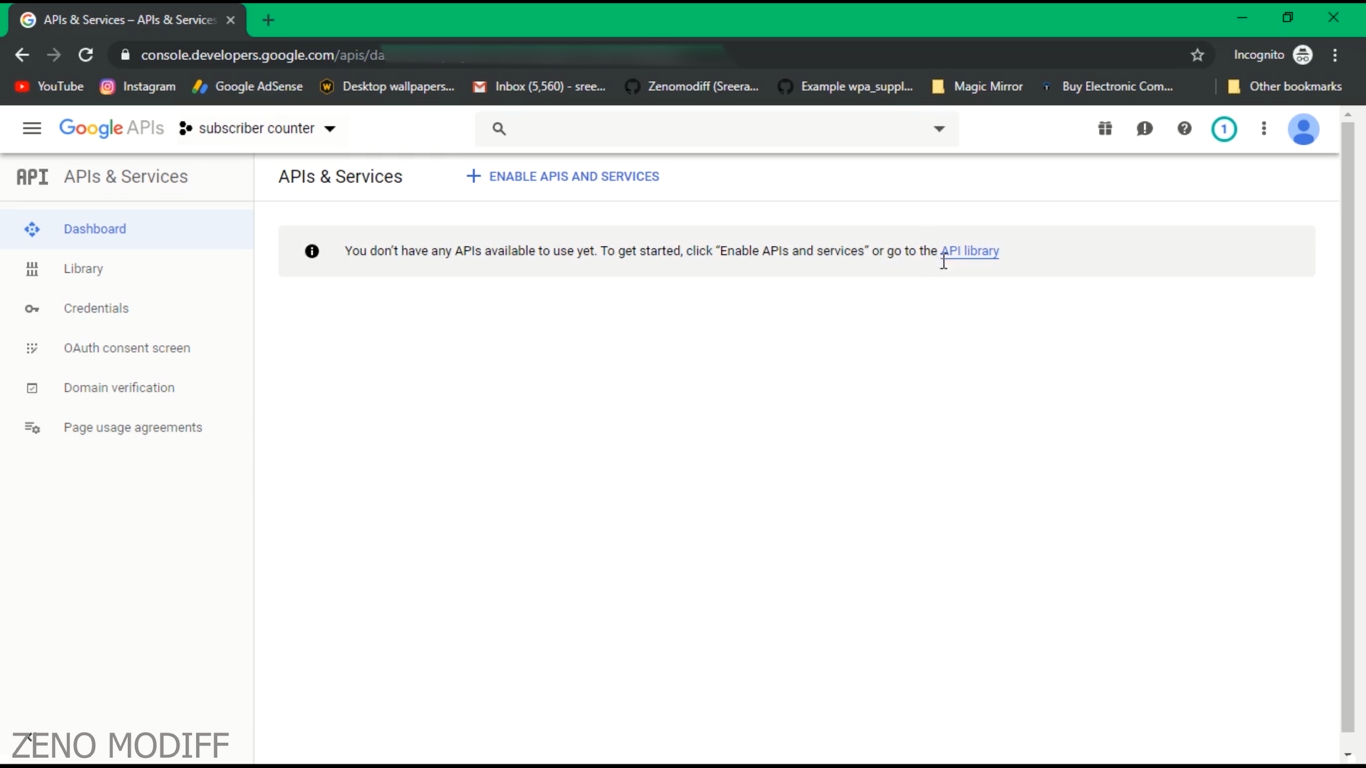Open the Chrome three-dot menu

[1336, 55]
